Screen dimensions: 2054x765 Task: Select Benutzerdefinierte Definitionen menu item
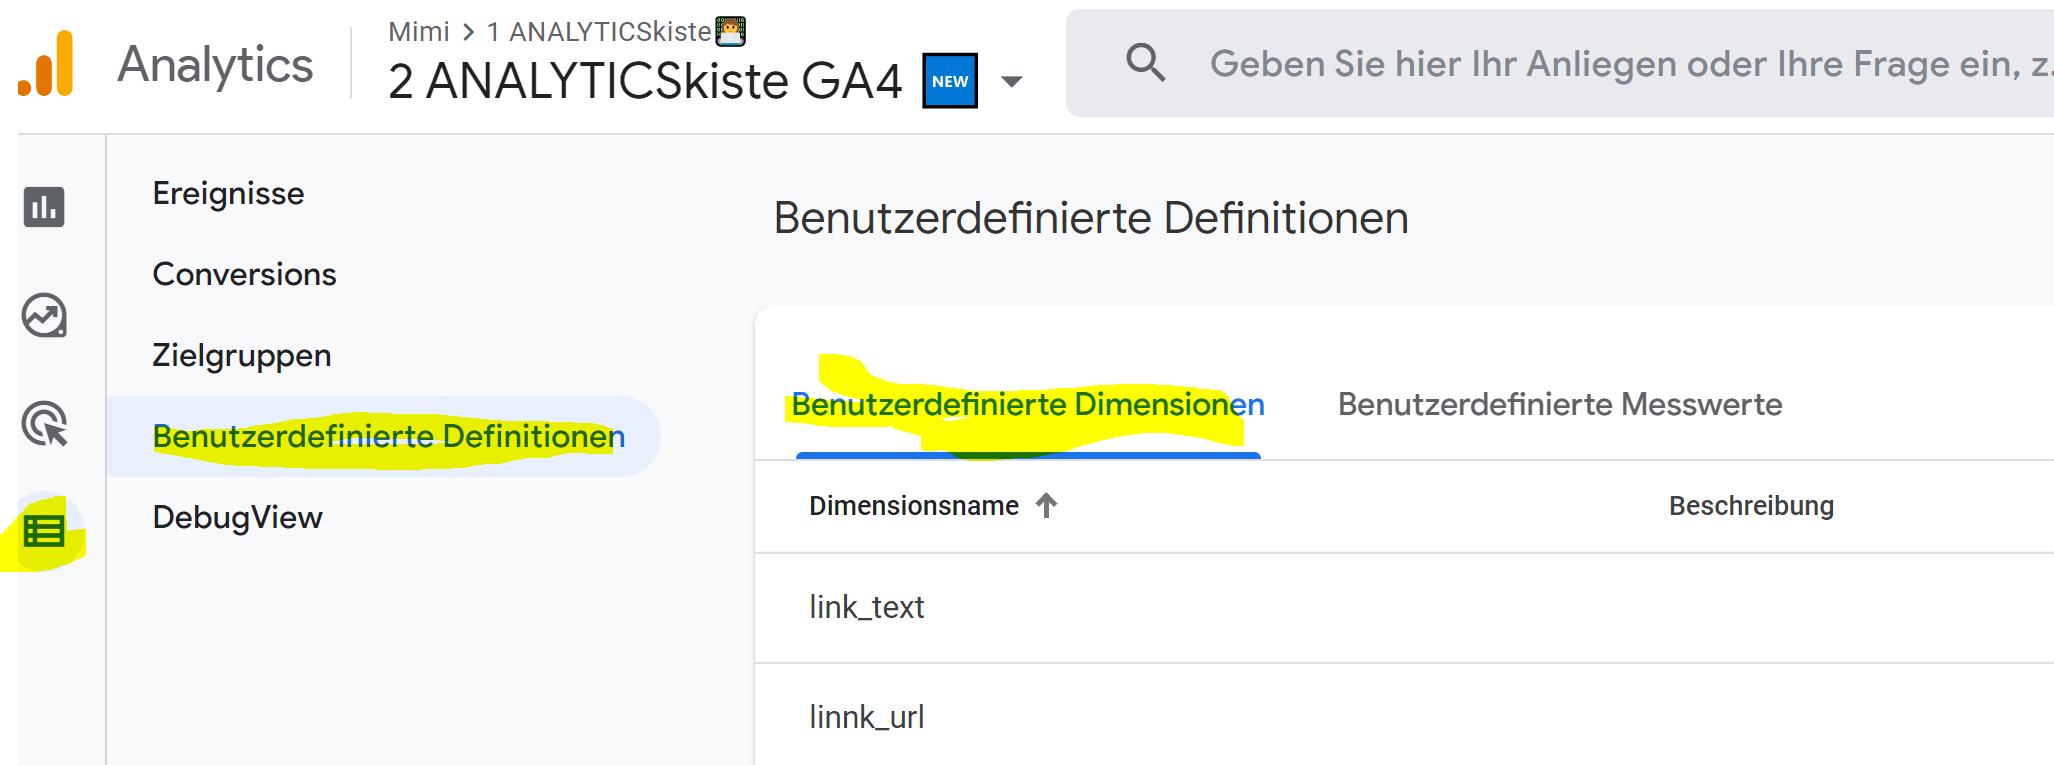[x=388, y=437]
